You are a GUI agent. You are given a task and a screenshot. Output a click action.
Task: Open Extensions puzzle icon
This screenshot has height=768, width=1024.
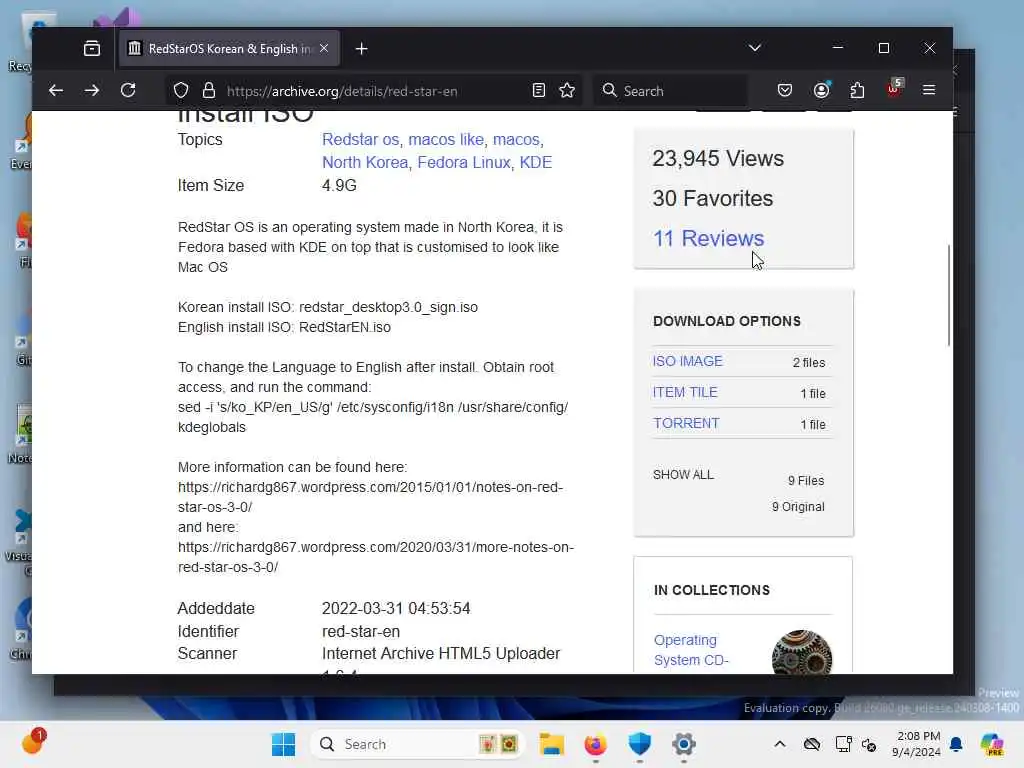coord(857,90)
